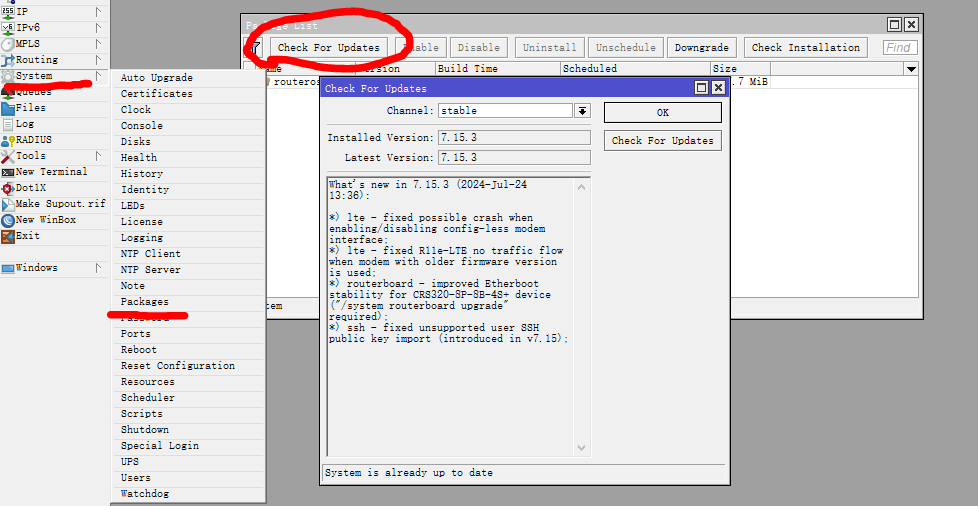
Task: Click the Windows icon in sidebar
Action: [7, 268]
